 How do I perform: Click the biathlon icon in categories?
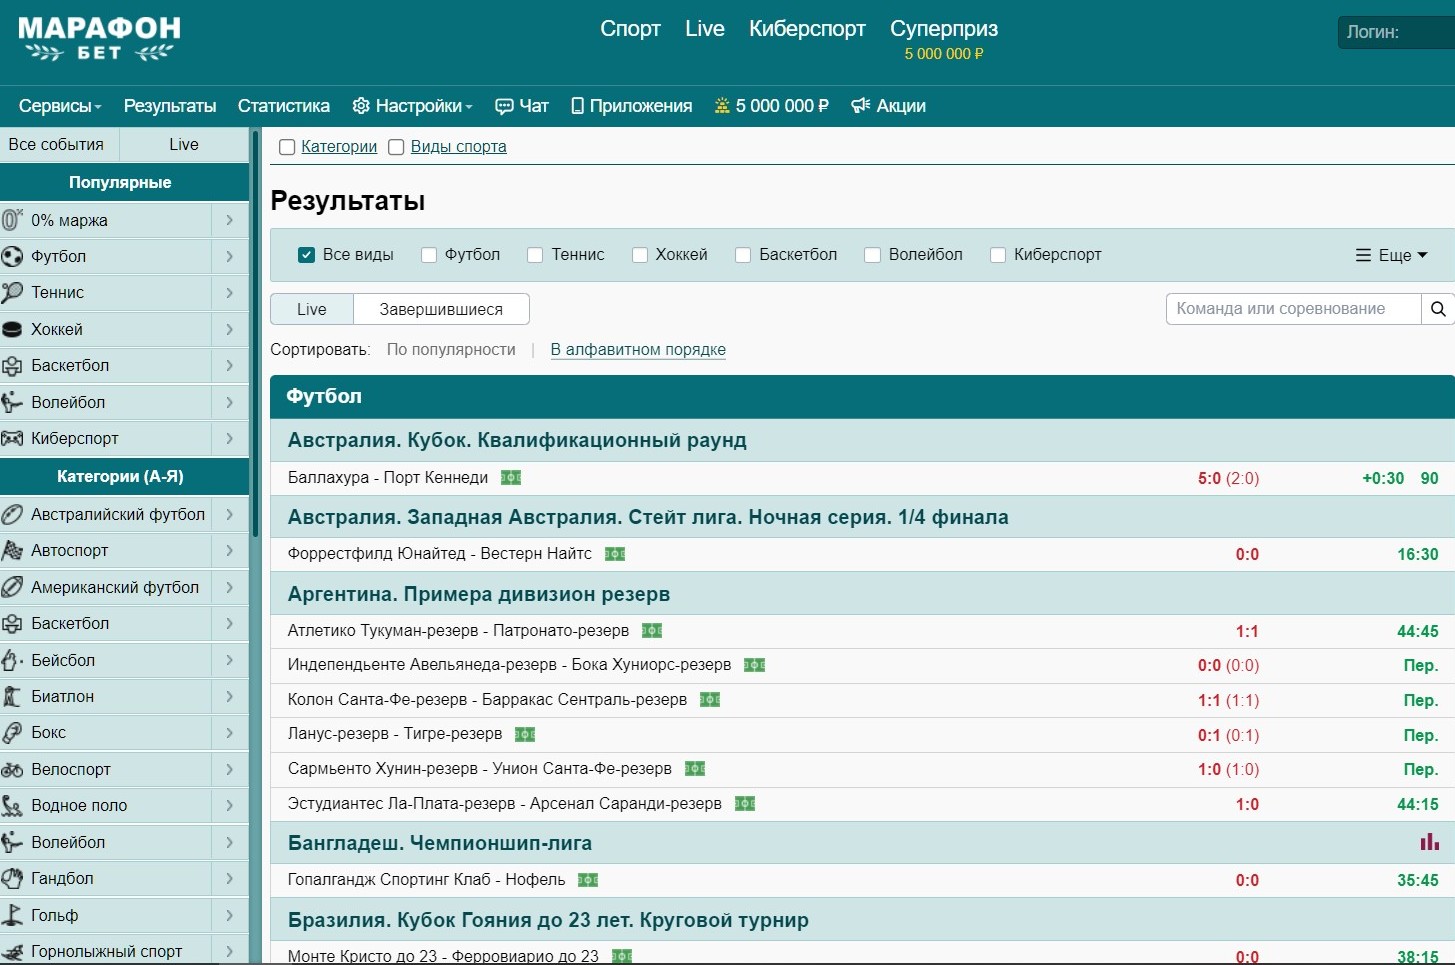point(12,696)
